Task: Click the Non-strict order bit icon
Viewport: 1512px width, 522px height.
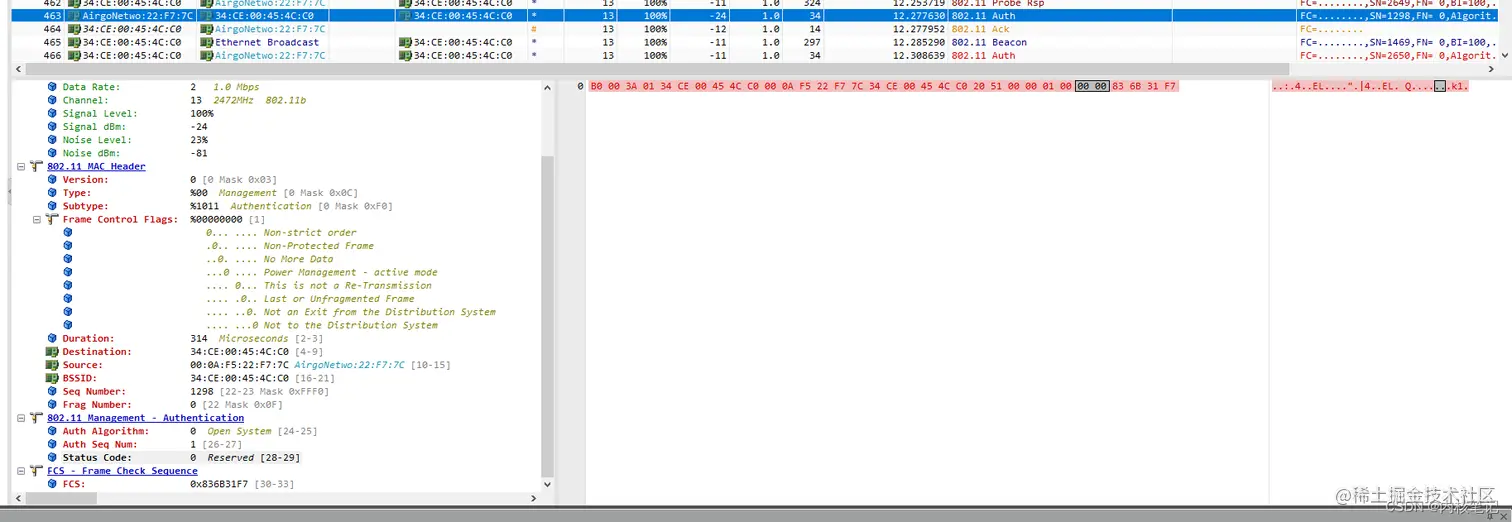Action: (x=68, y=233)
